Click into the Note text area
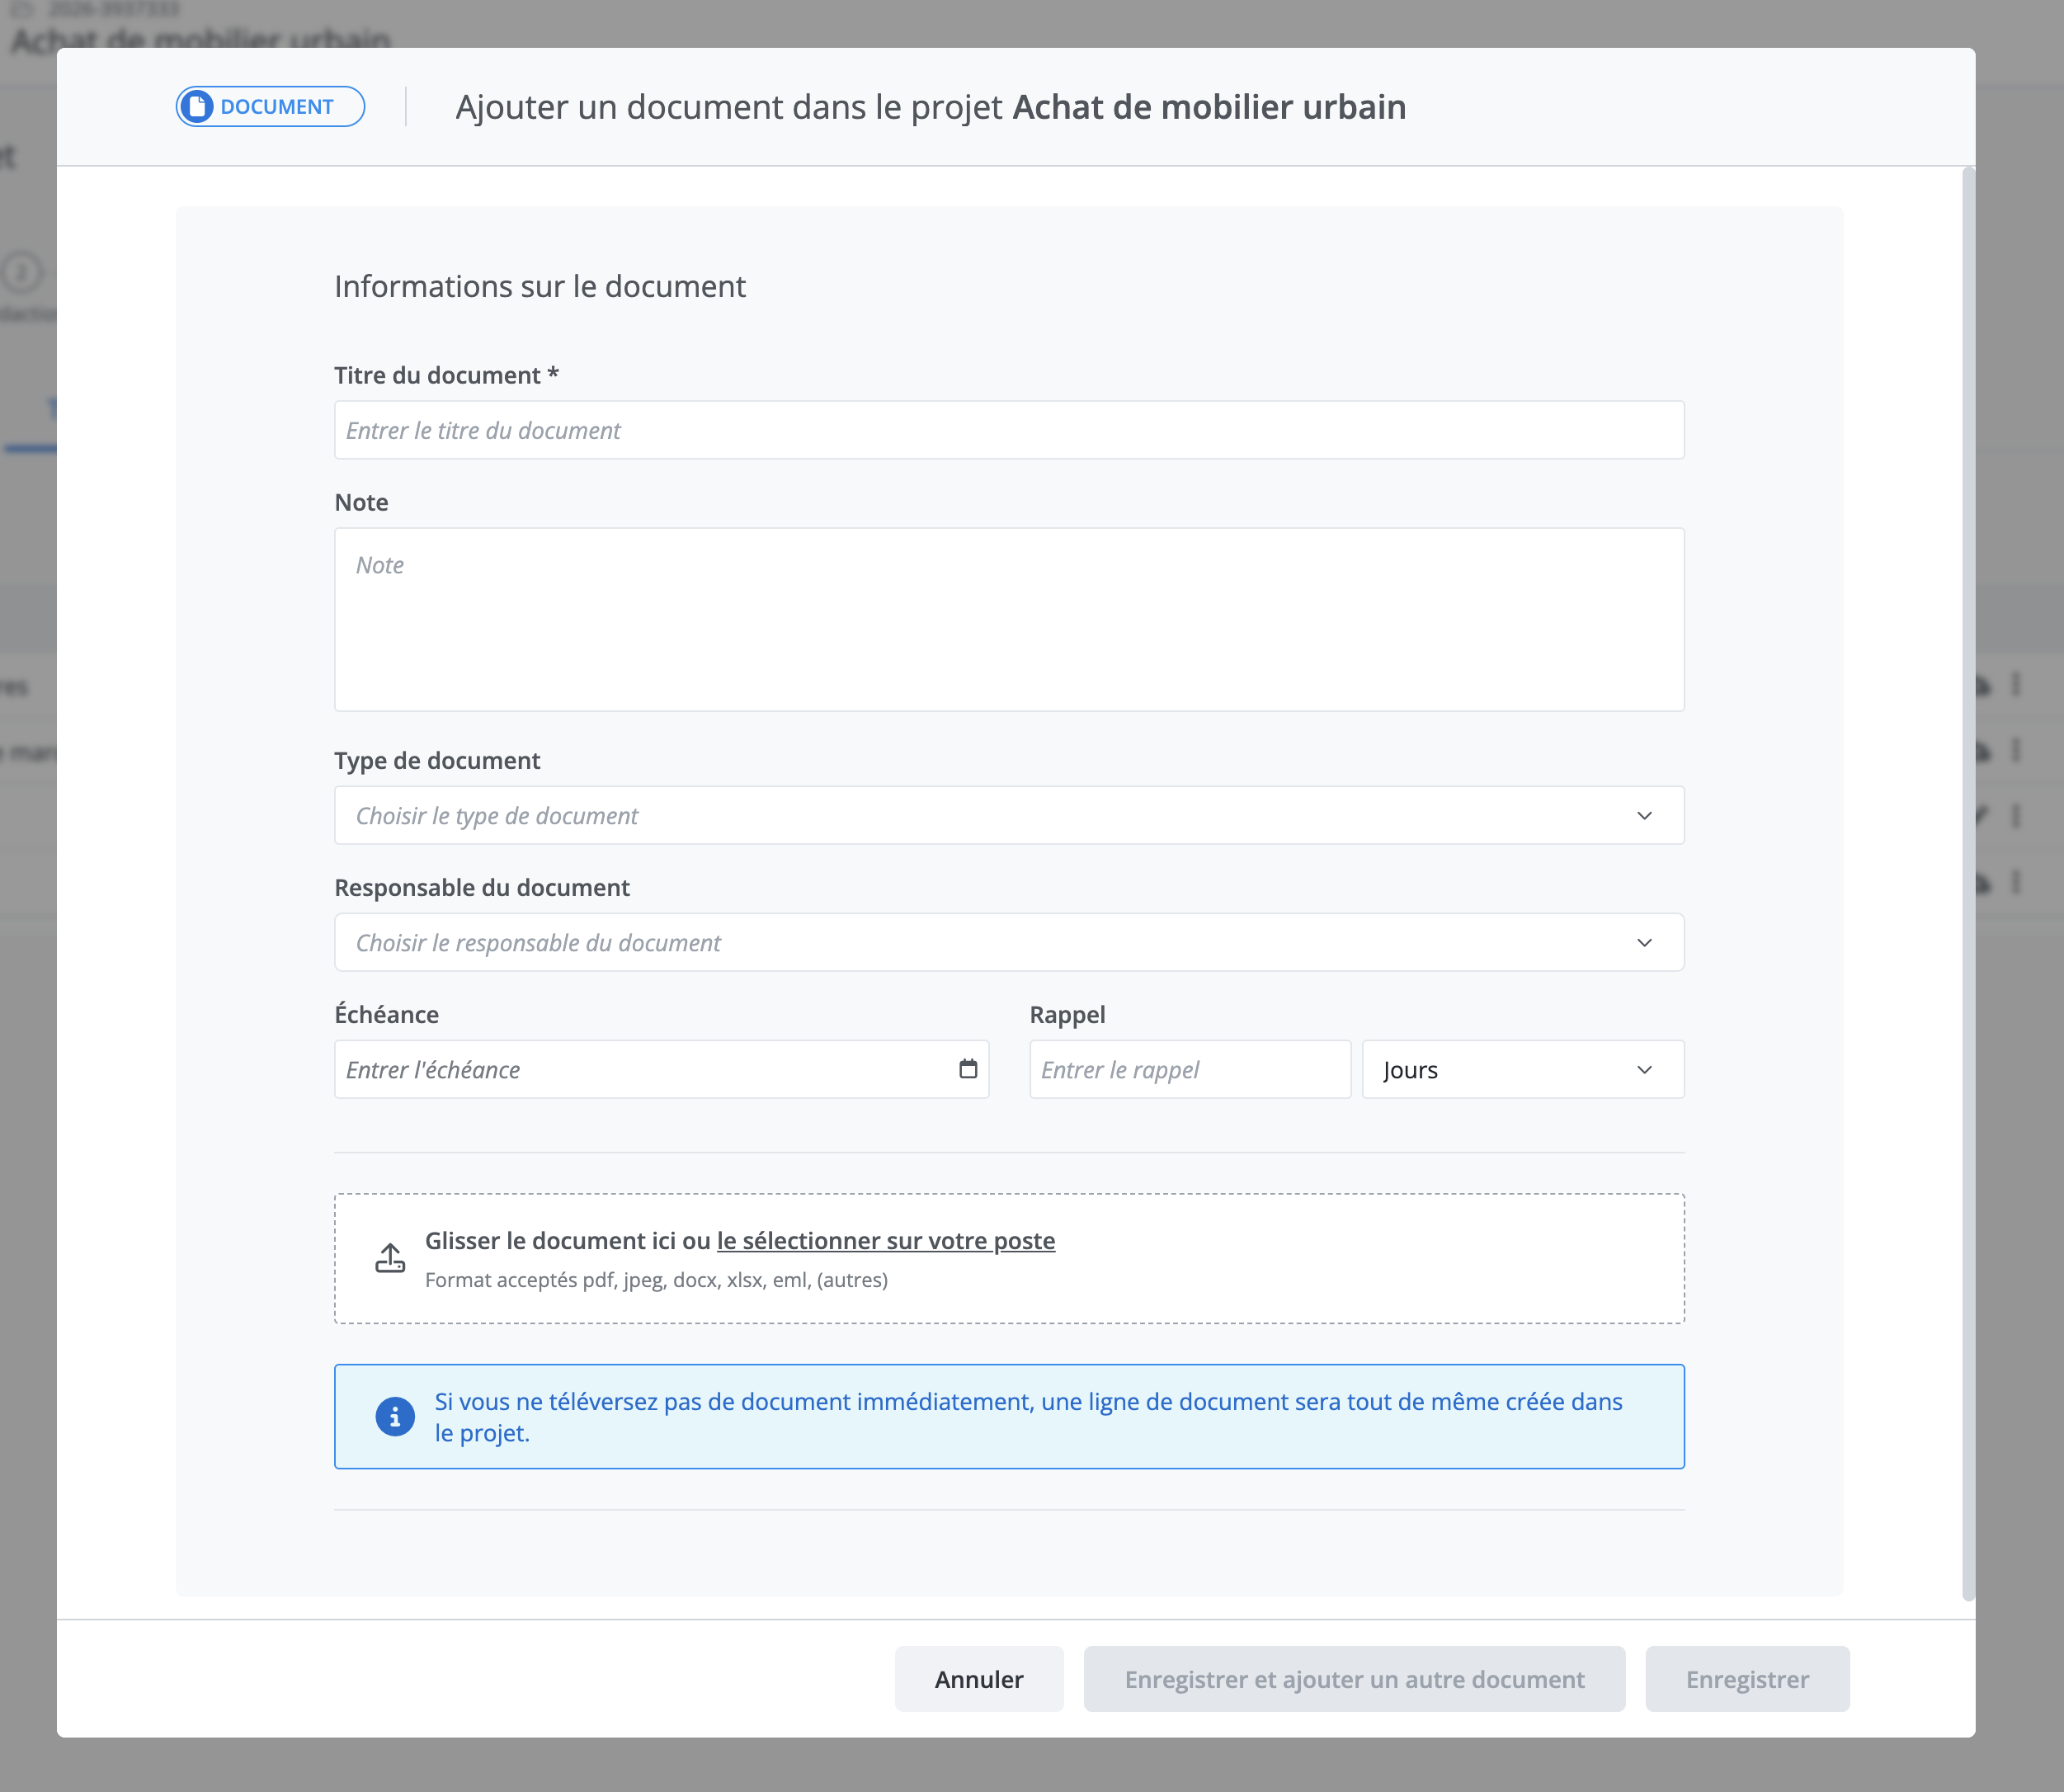2064x1792 pixels. coord(1009,620)
